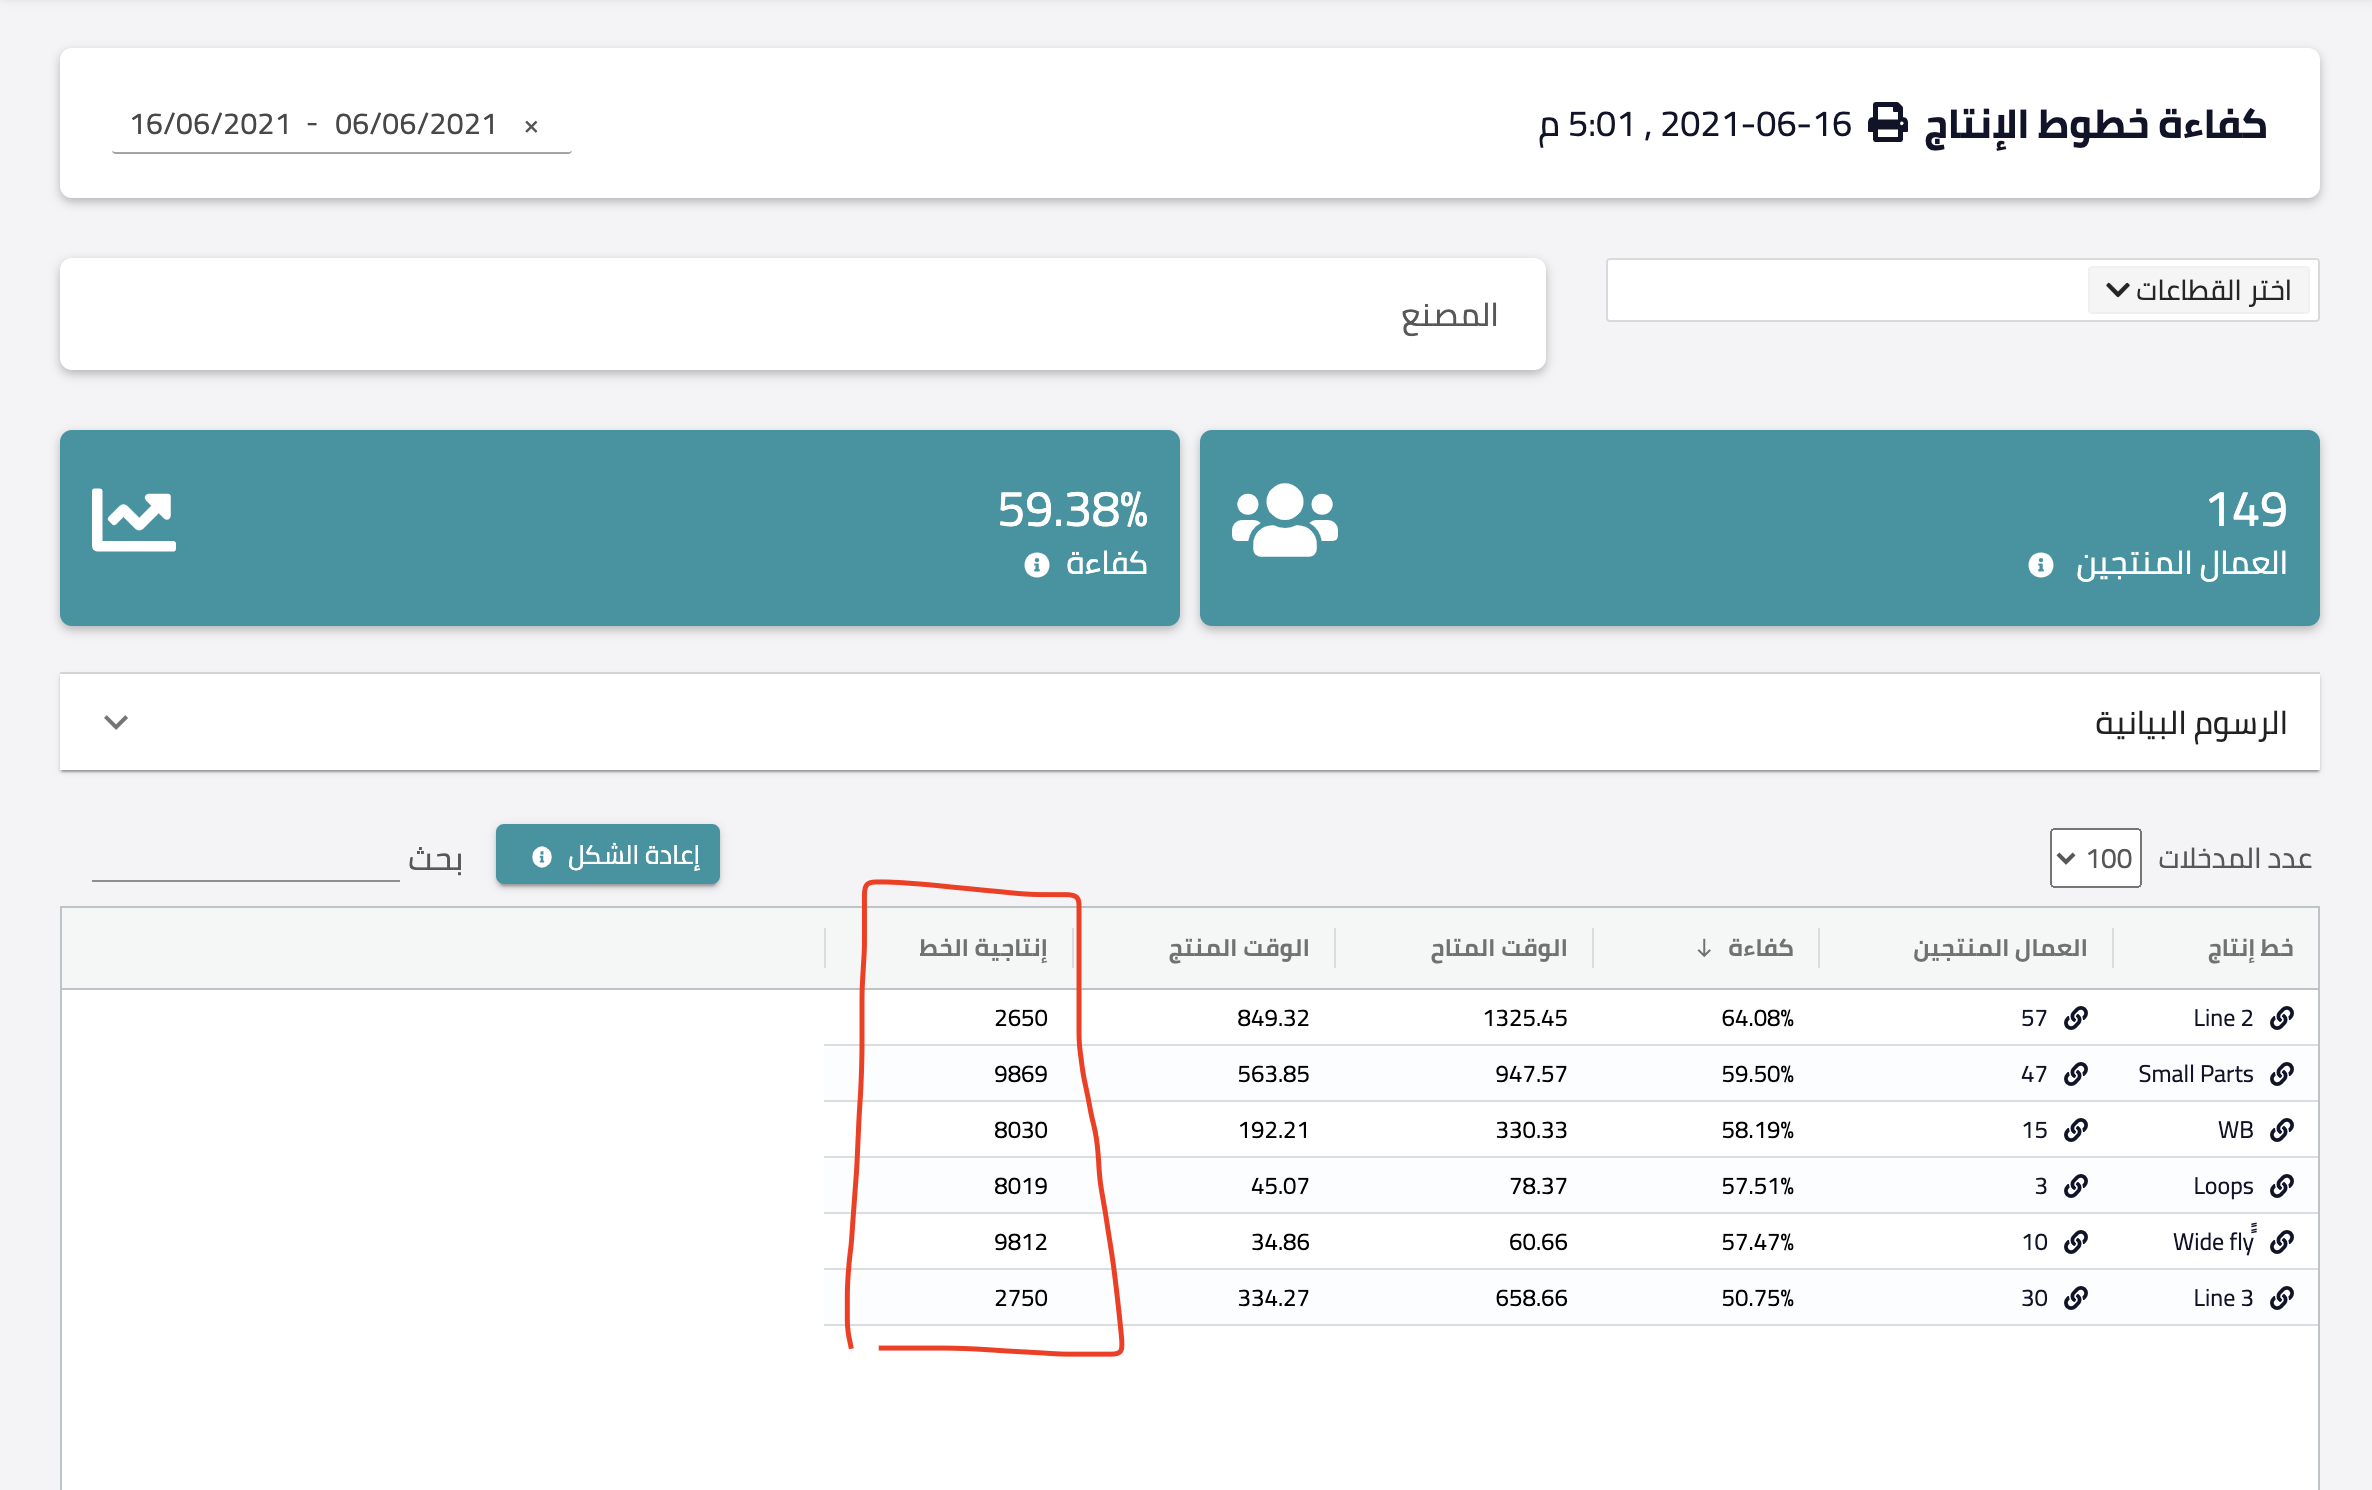Open the link icon beside Line 2 name

(2282, 1018)
